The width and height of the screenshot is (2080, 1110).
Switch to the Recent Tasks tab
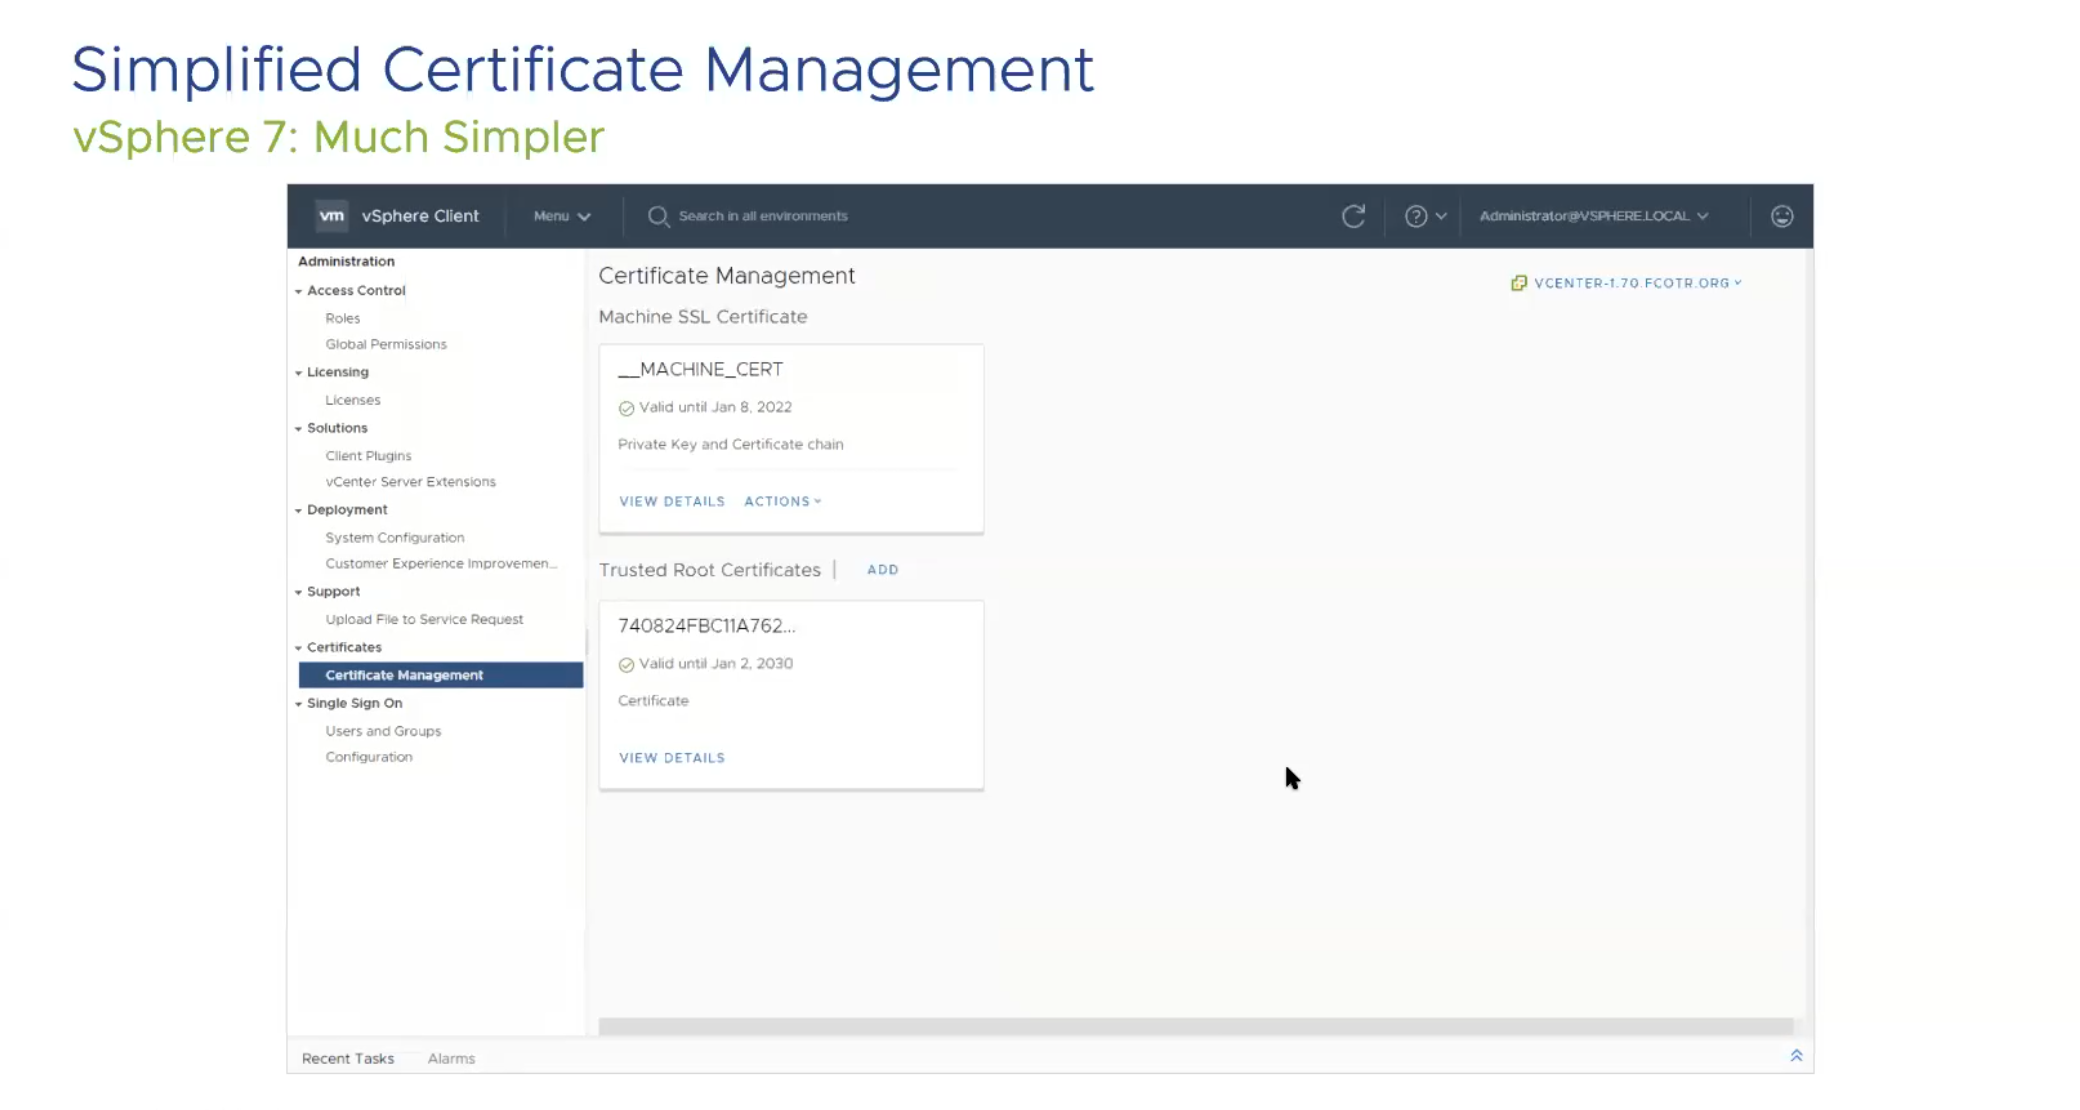click(x=347, y=1058)
